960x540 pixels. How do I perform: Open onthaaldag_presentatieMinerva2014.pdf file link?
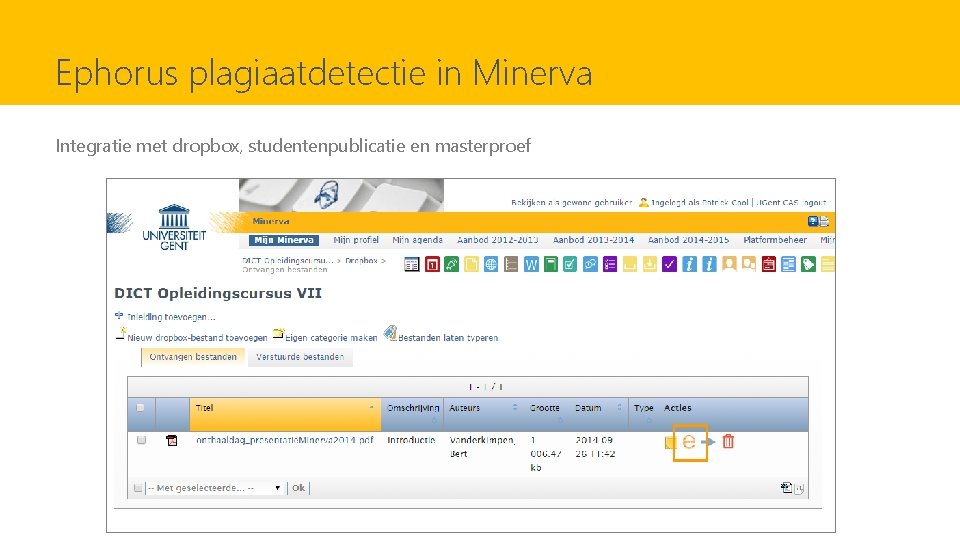[285, 440]
